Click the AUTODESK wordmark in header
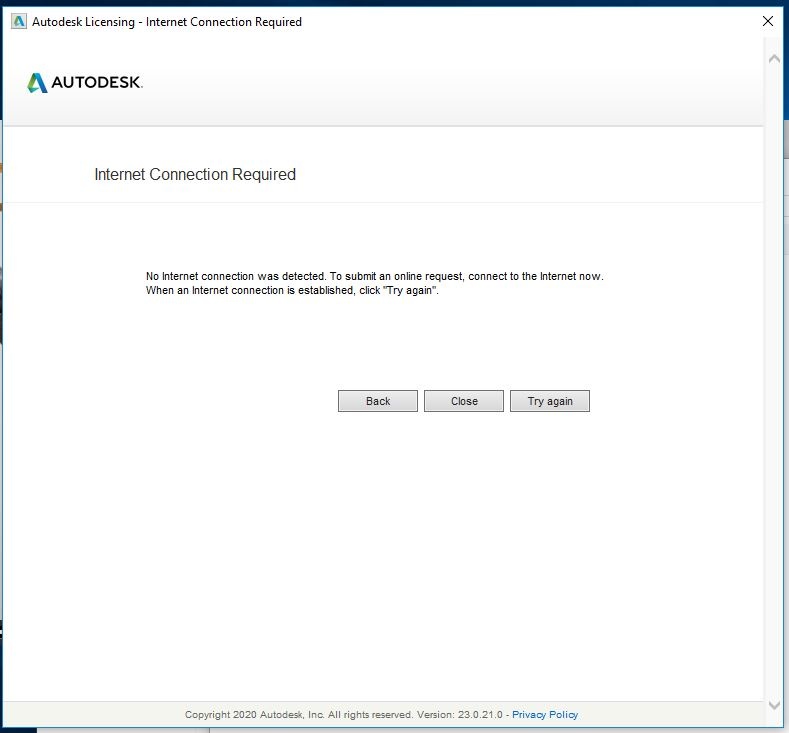789x733 pixels. click(97, 82)
